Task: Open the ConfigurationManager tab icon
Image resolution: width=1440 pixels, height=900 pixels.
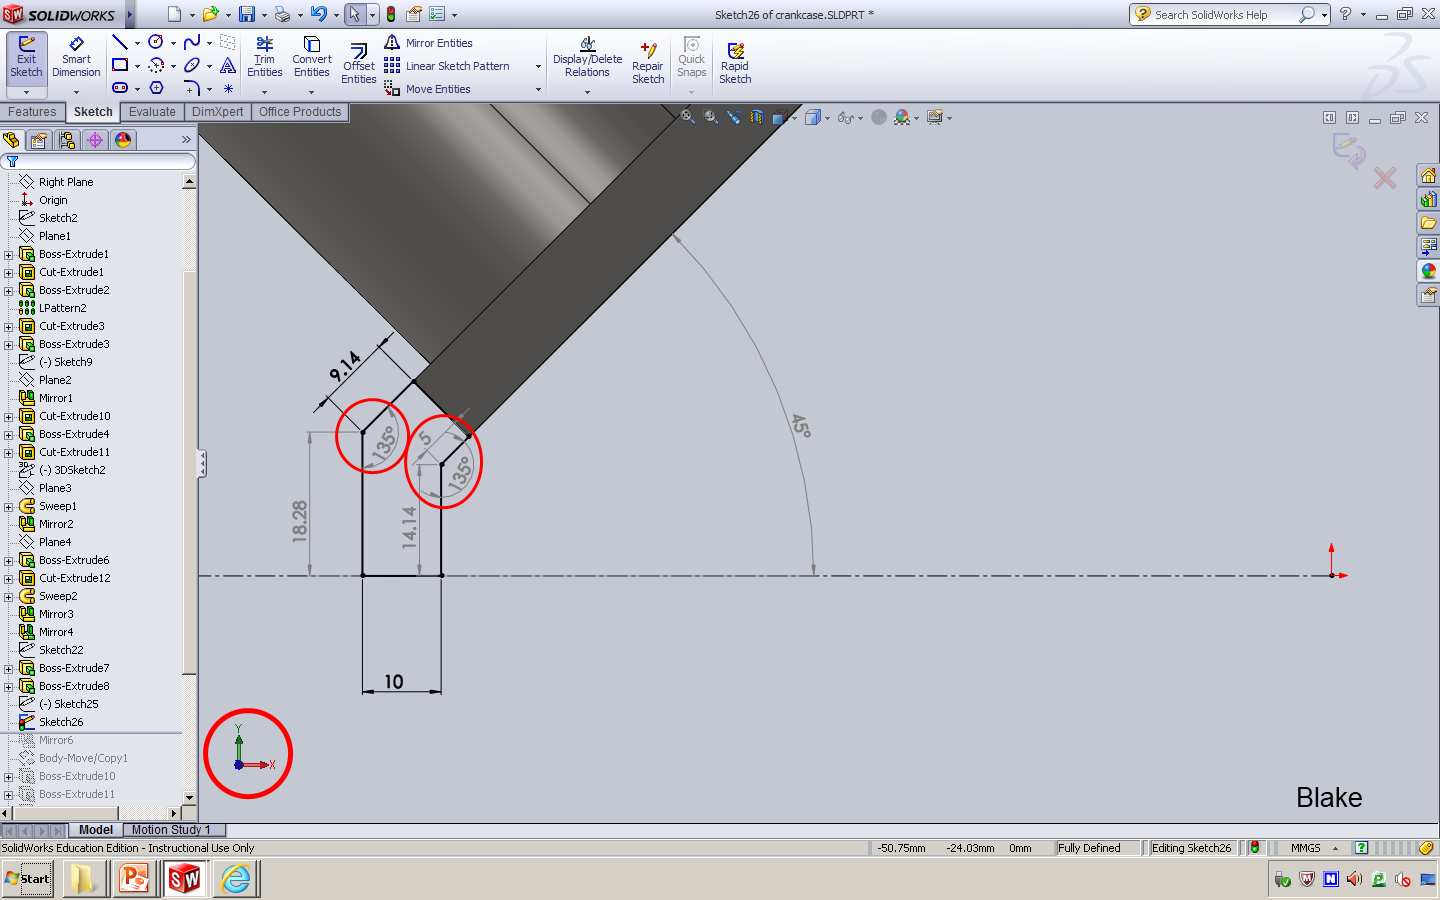Action: [x=67, y=140]
